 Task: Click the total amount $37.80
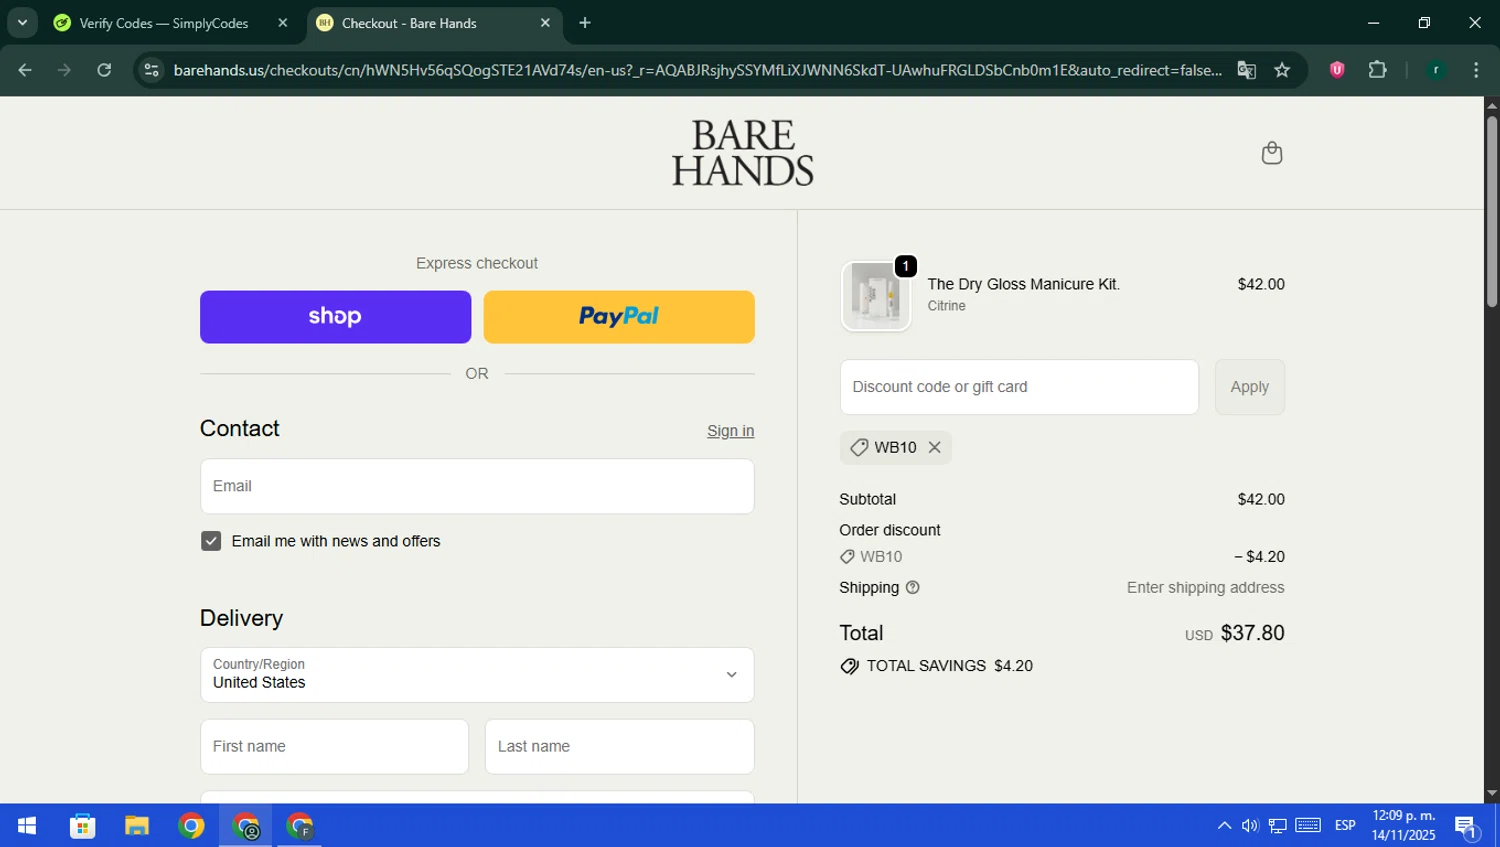[1252, 633]
